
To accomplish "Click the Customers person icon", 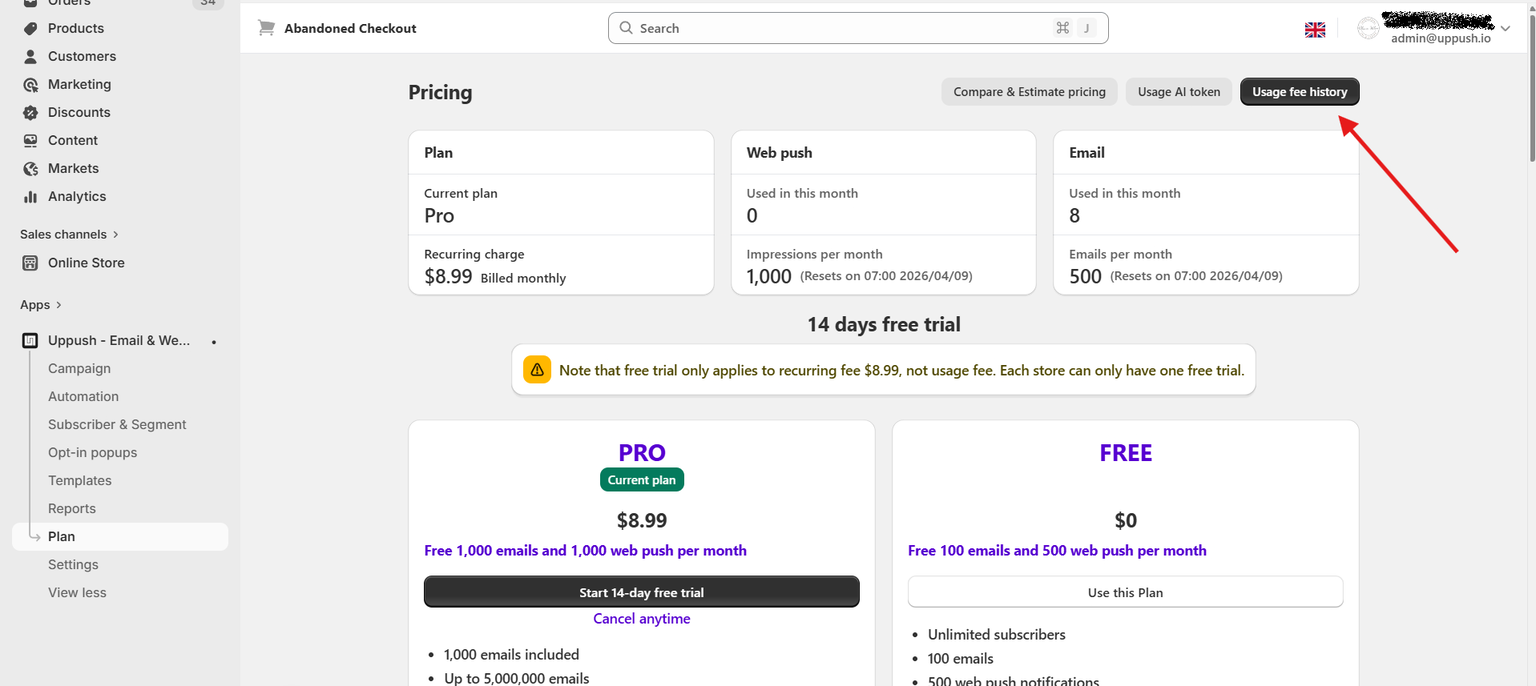I will pyautogui.click(x=30, y=56).
